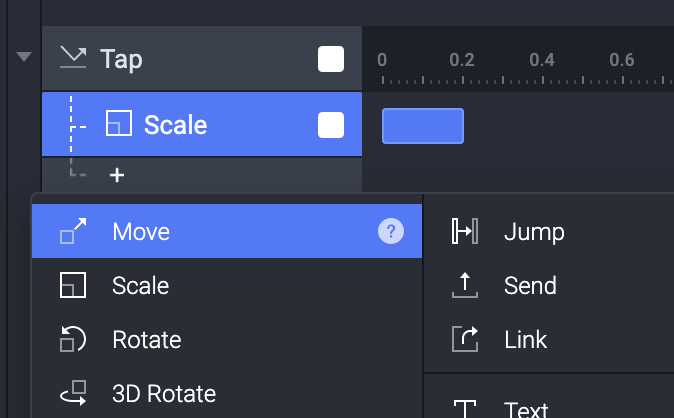Image resolution: width=674 pixels, height=418 pixels.
Task: Click the 3D Rotate icon
Action: (73, 393)
